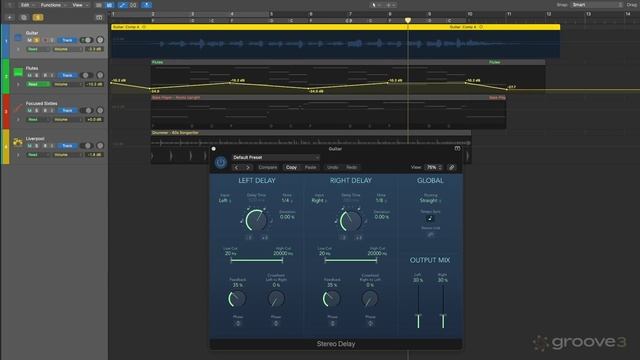Open Left Delay Note 1/4 dropdown
Viewport: 640px width, 360px height.
[287, 200]
